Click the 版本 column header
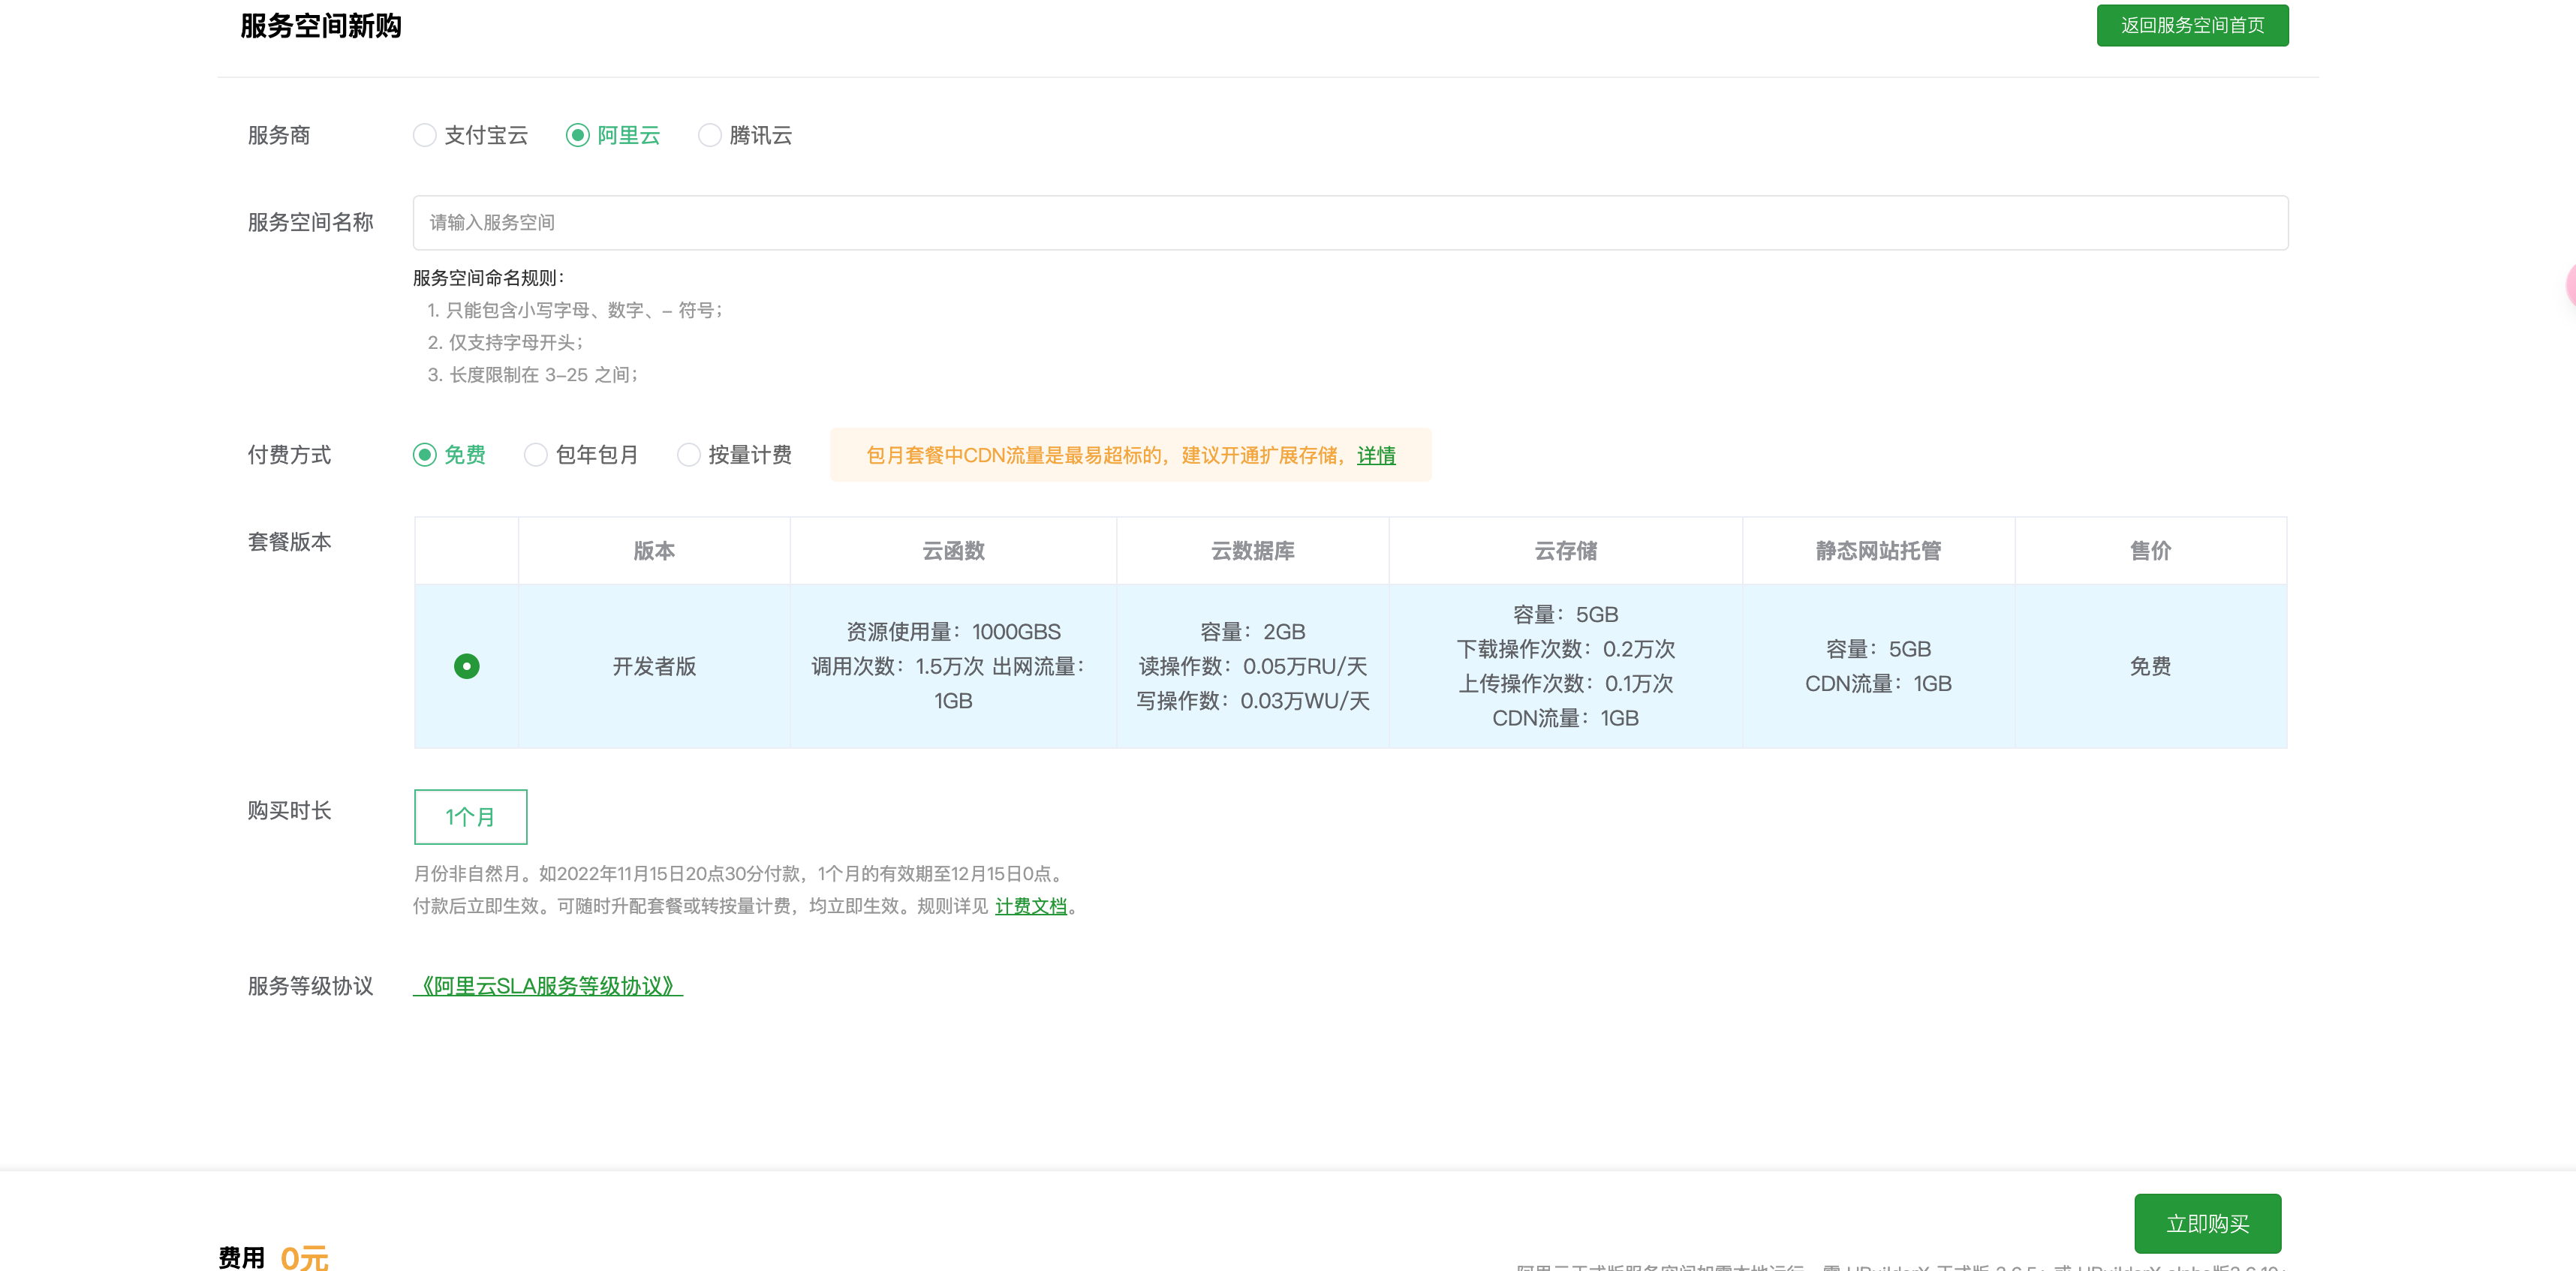This screenshot has width=2576, height=1271. pos(654,550)
